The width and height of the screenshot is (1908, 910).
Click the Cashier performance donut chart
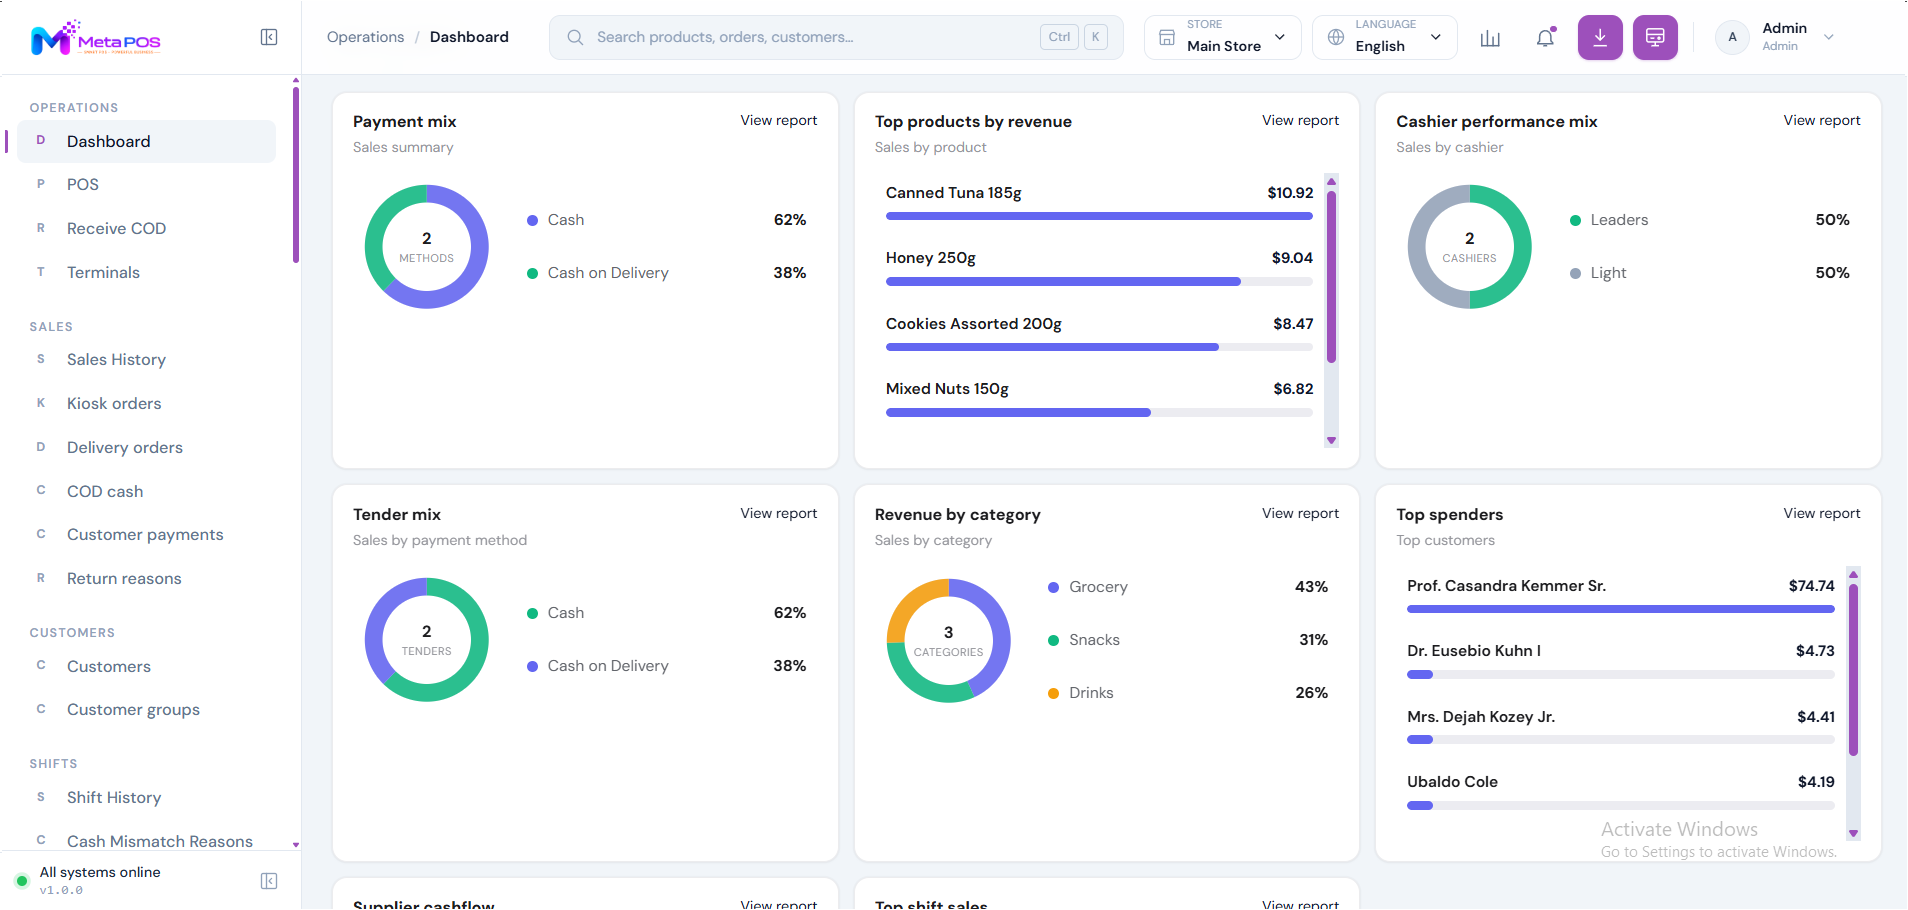click(x=1470, y=247)
